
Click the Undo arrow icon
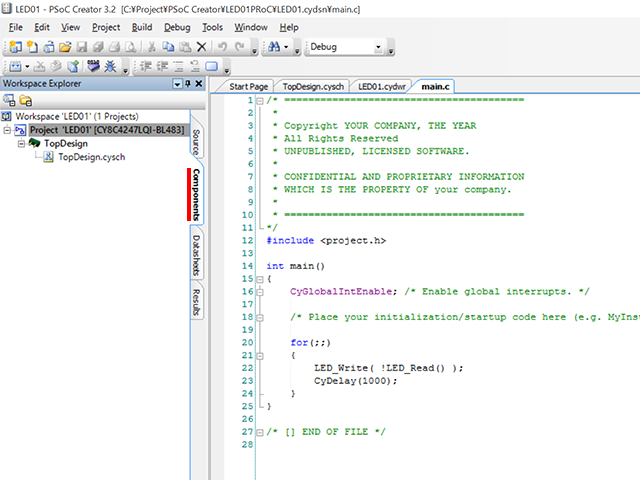(222, 47)
